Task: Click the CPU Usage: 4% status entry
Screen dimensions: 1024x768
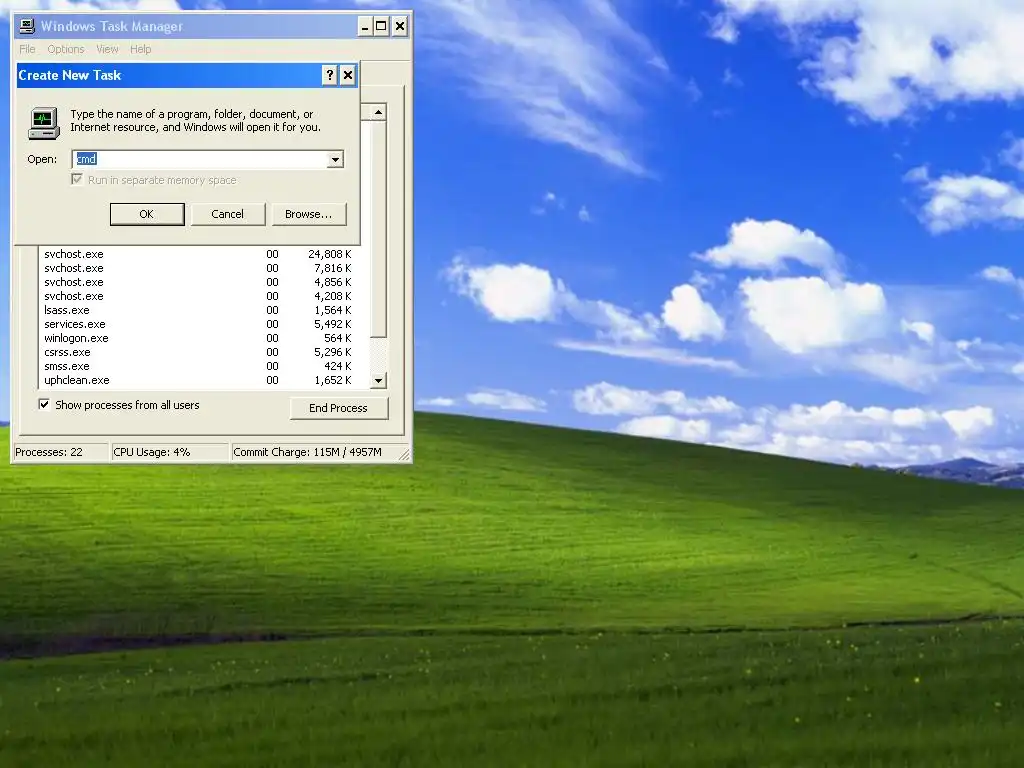Action: 170,452
